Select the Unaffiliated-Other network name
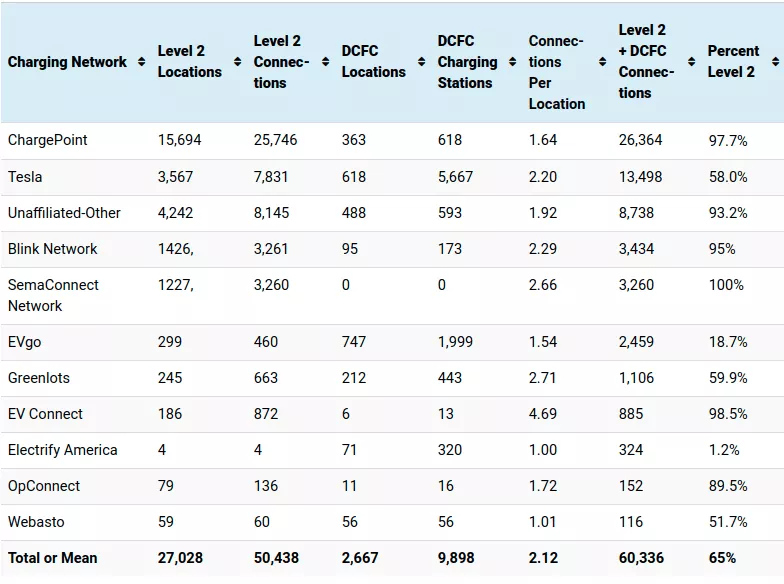 [x=64, y=212]
